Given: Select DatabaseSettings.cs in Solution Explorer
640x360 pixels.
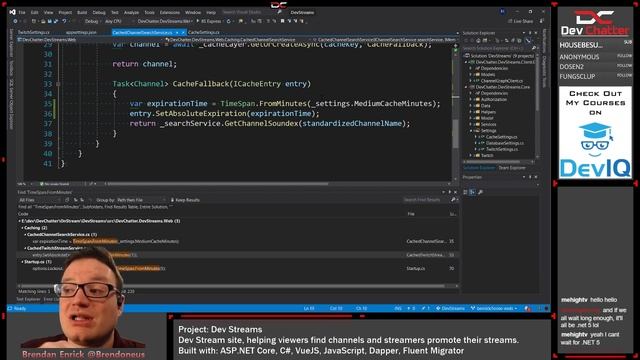Looking at the screenshot, I should 505,143.
